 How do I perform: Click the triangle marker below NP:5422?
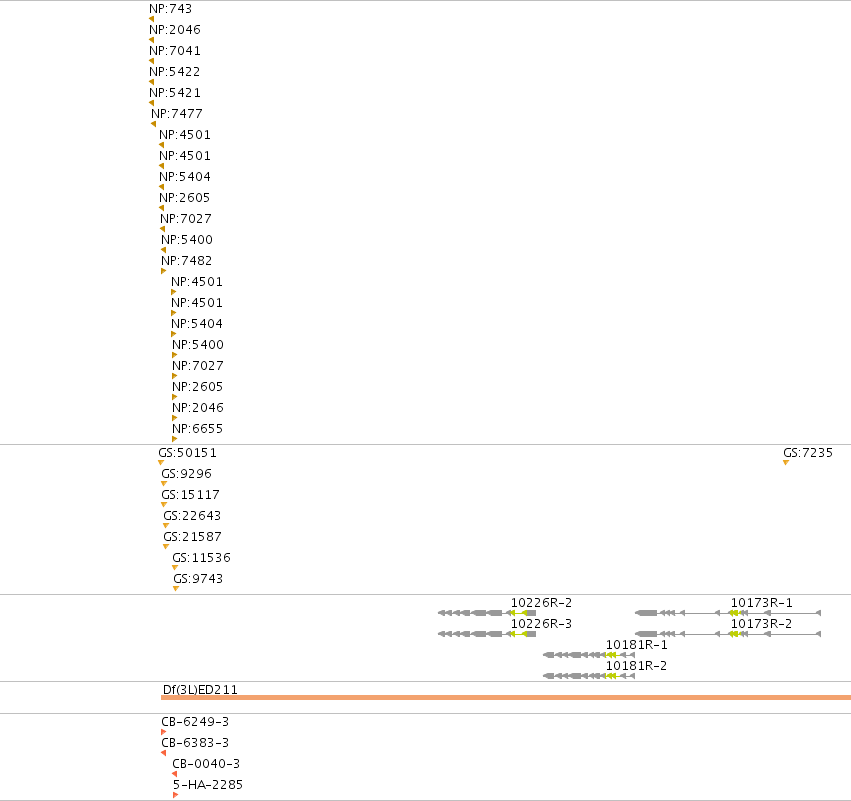[151, 82]
